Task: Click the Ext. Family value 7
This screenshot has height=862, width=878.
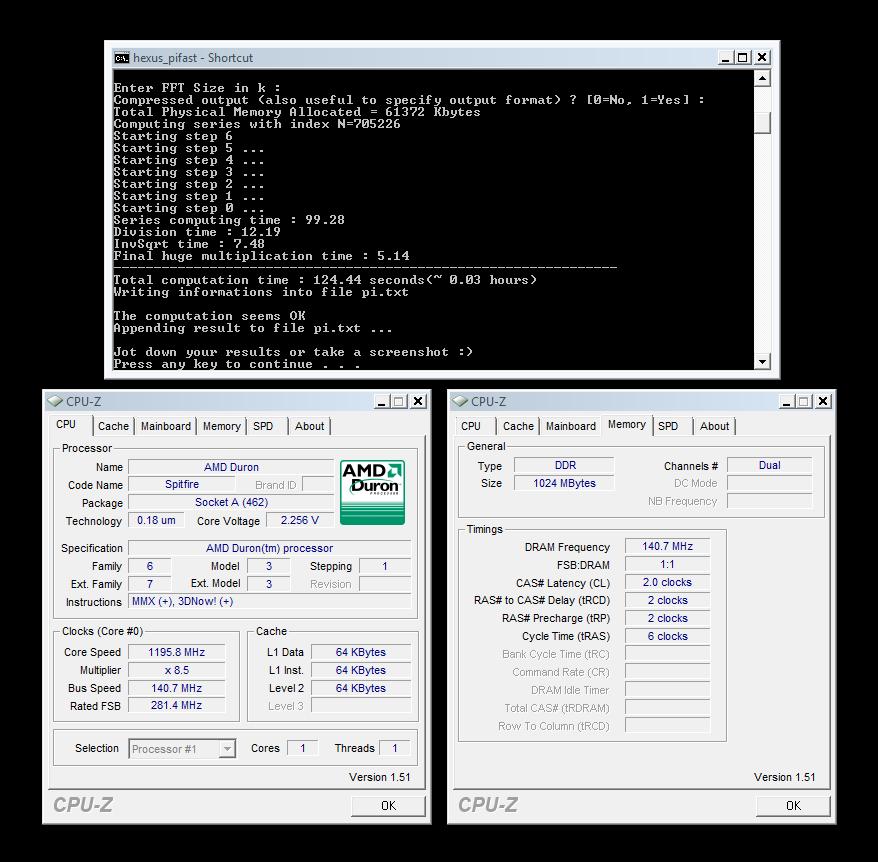Action: (150, 584)
